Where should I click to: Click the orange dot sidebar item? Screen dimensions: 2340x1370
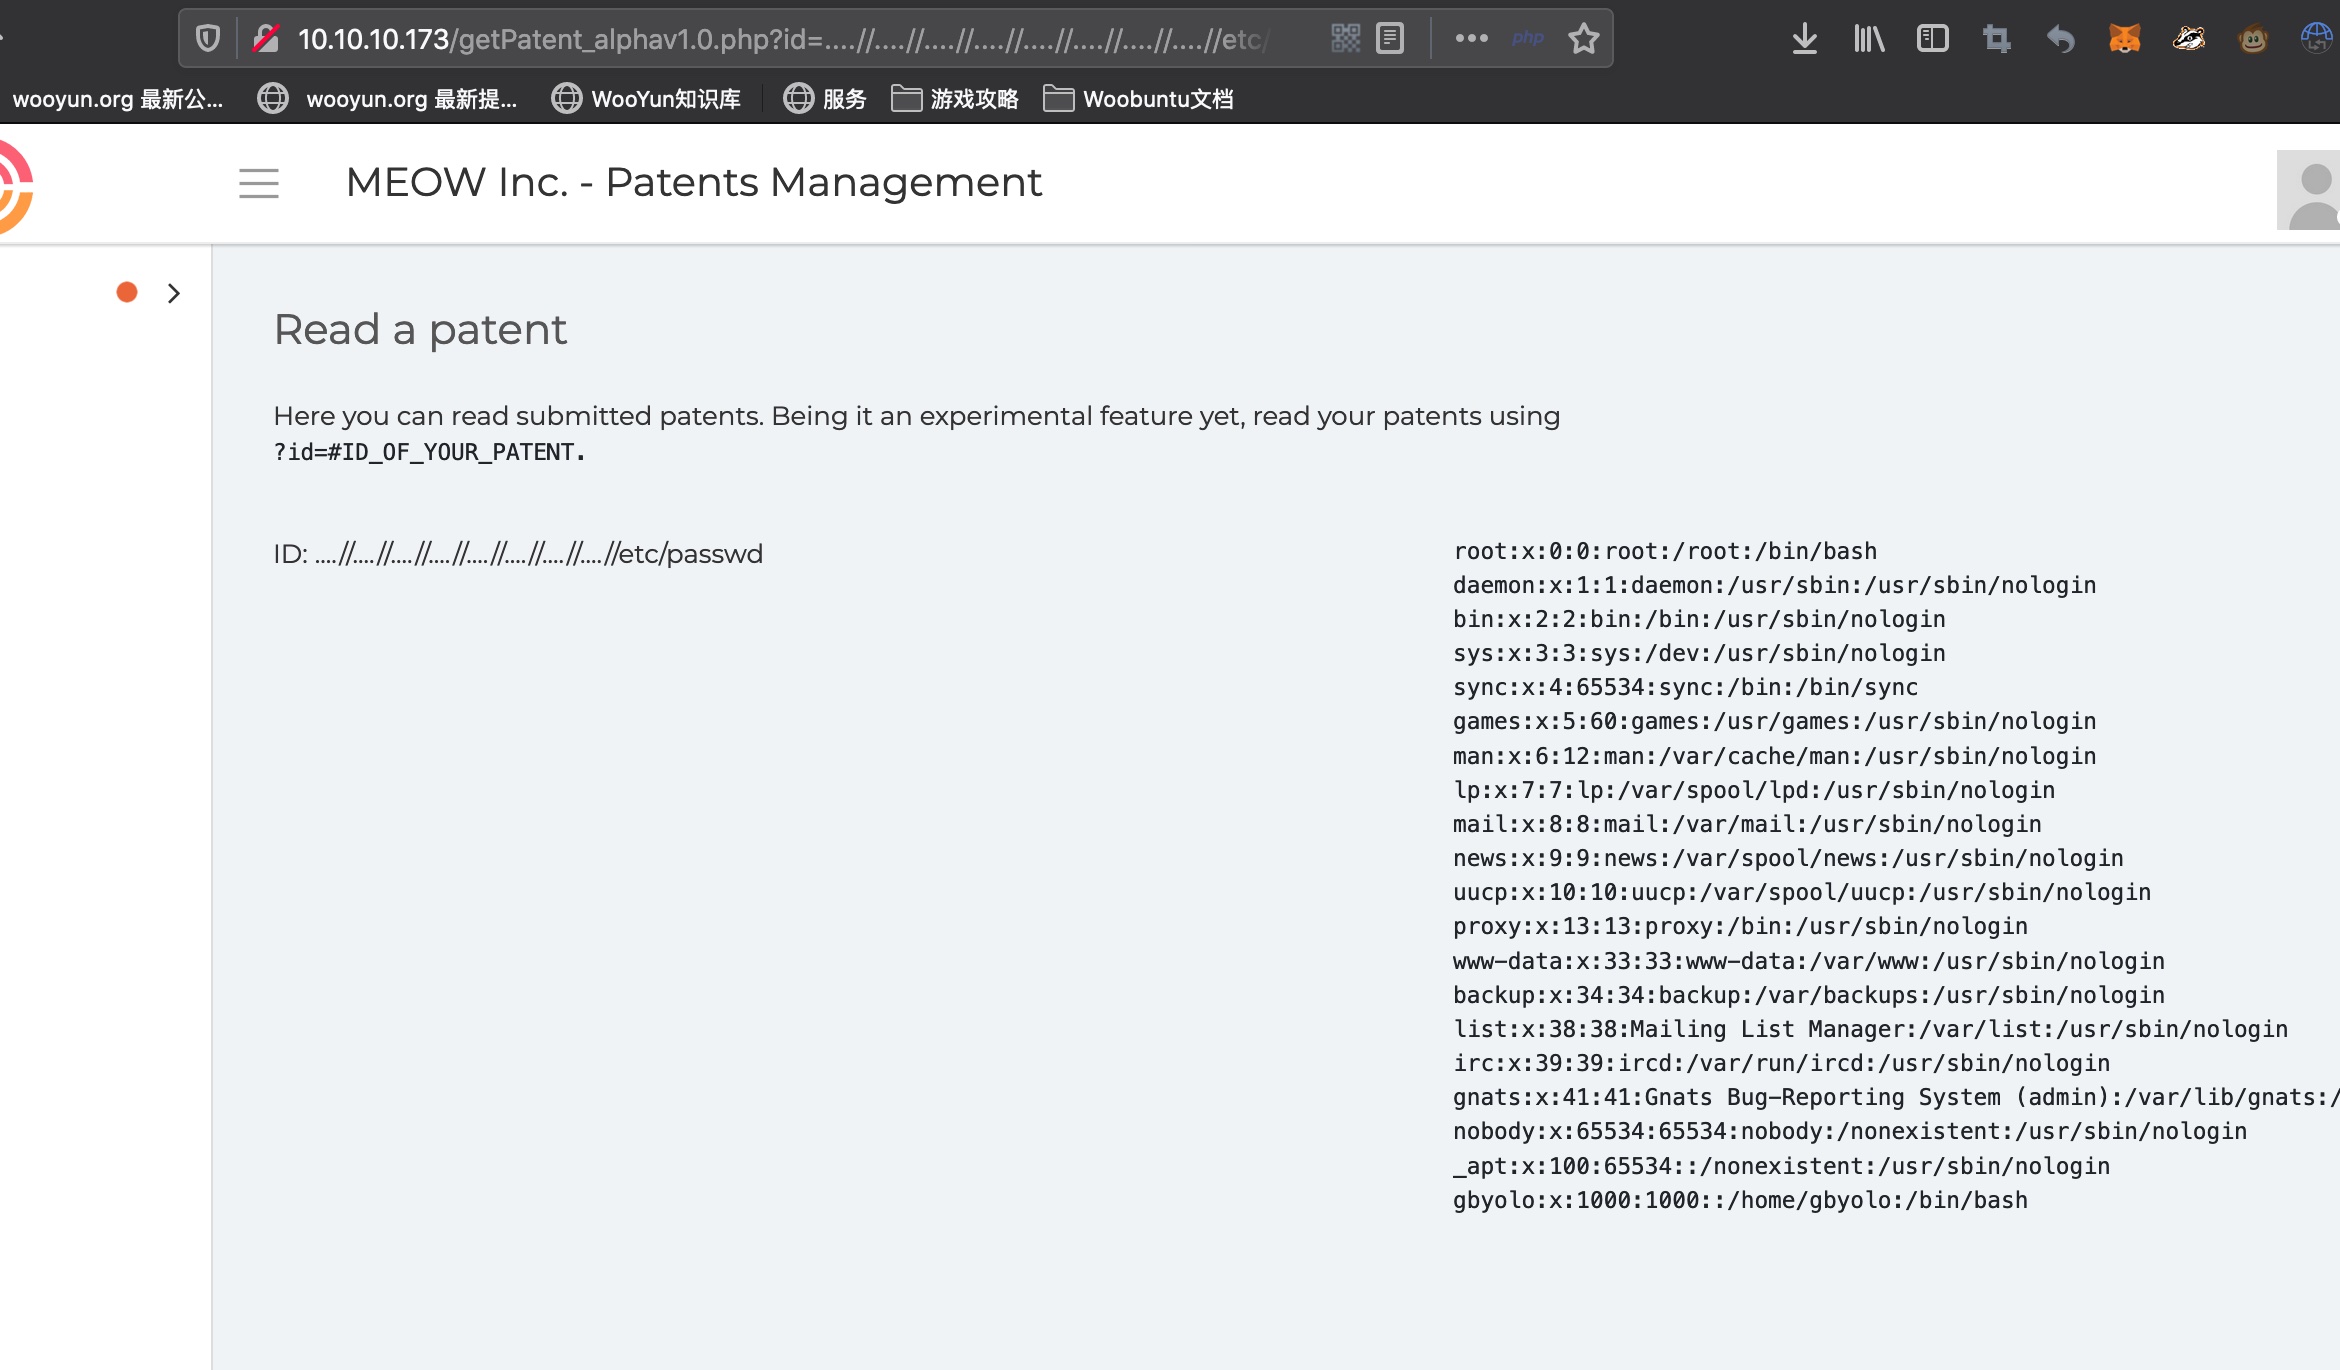coord(127,292)
